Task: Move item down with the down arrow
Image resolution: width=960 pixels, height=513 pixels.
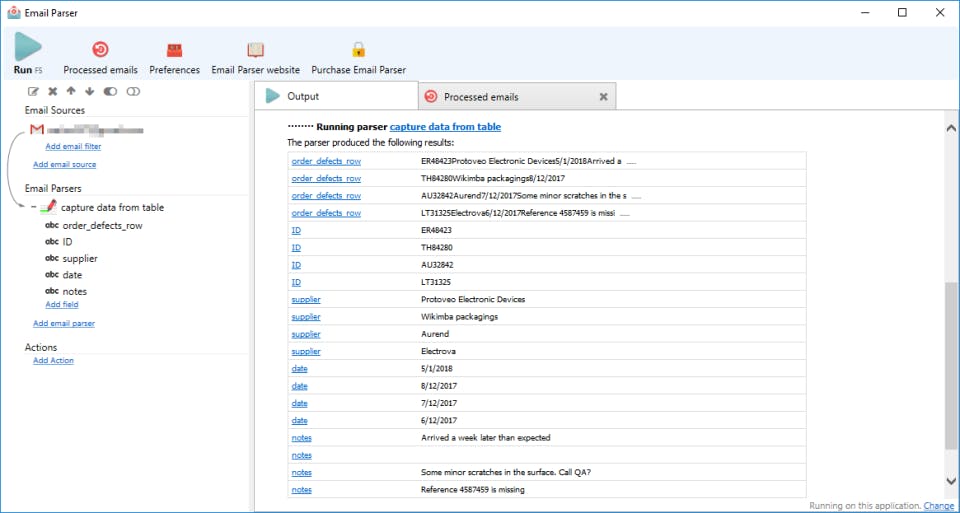Action: tap(89, 91)
